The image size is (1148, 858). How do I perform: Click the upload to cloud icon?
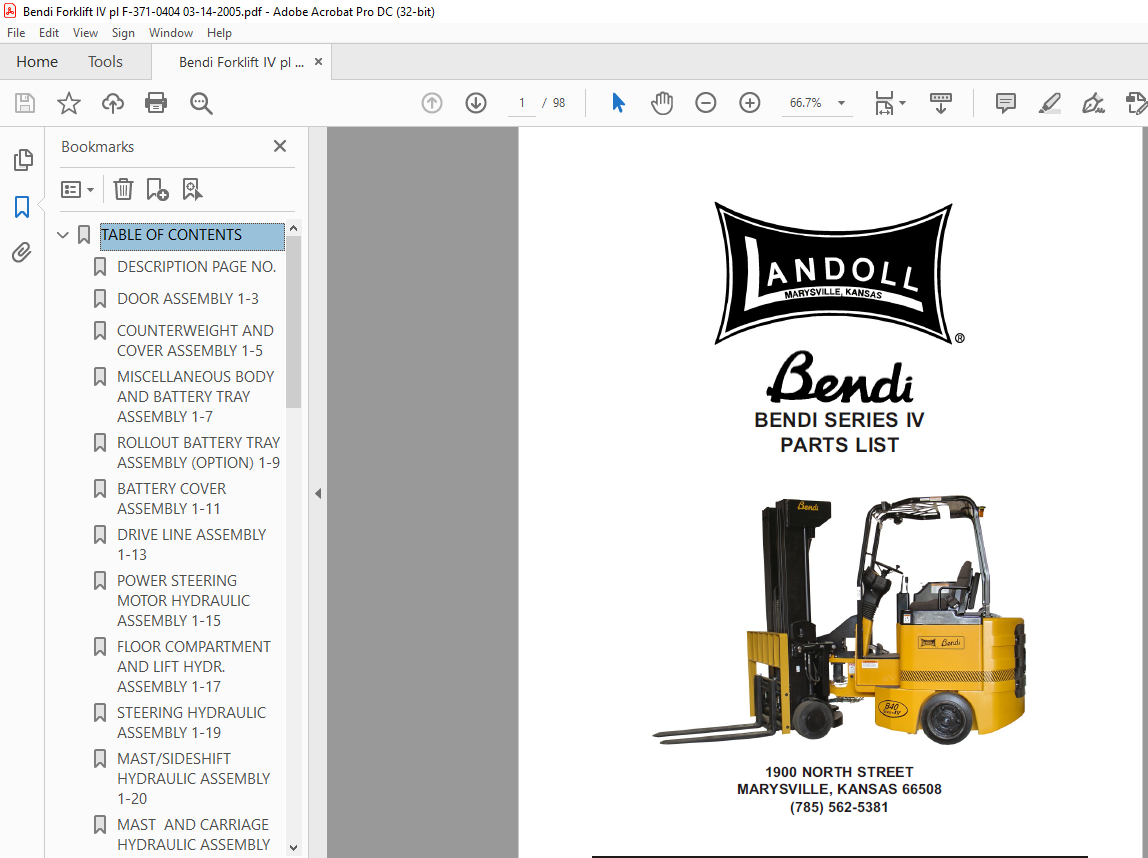pyautogui.click(x=113, y=103)
